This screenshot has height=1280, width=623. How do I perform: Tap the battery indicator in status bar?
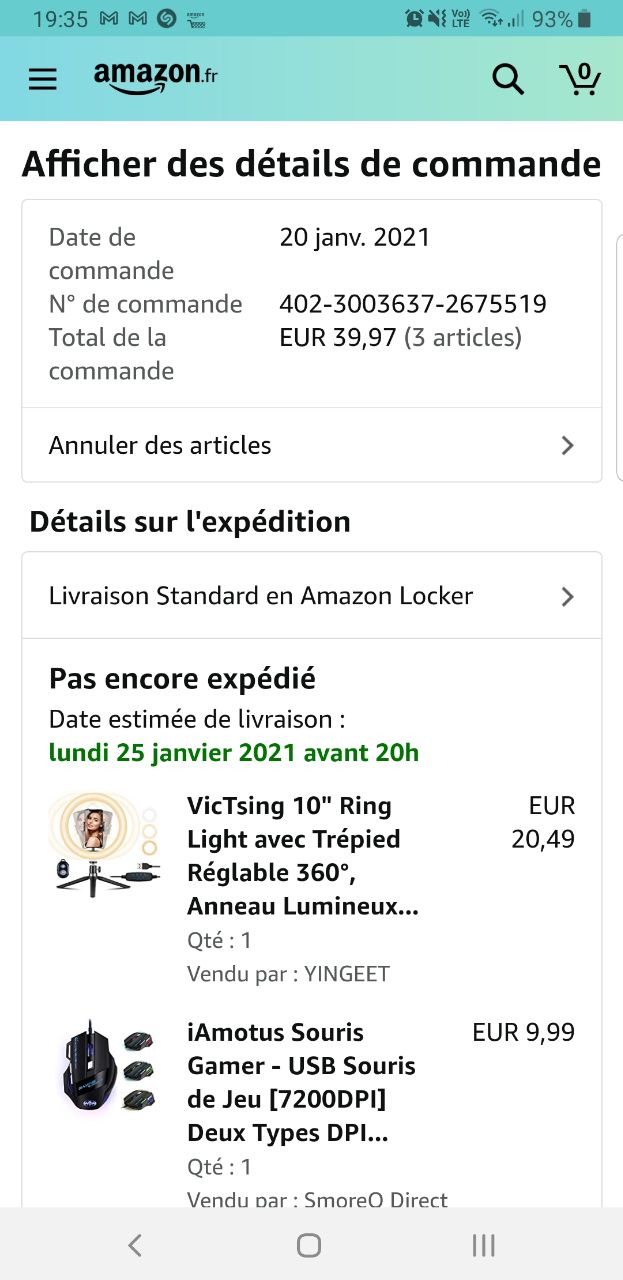tap(585, 18)
